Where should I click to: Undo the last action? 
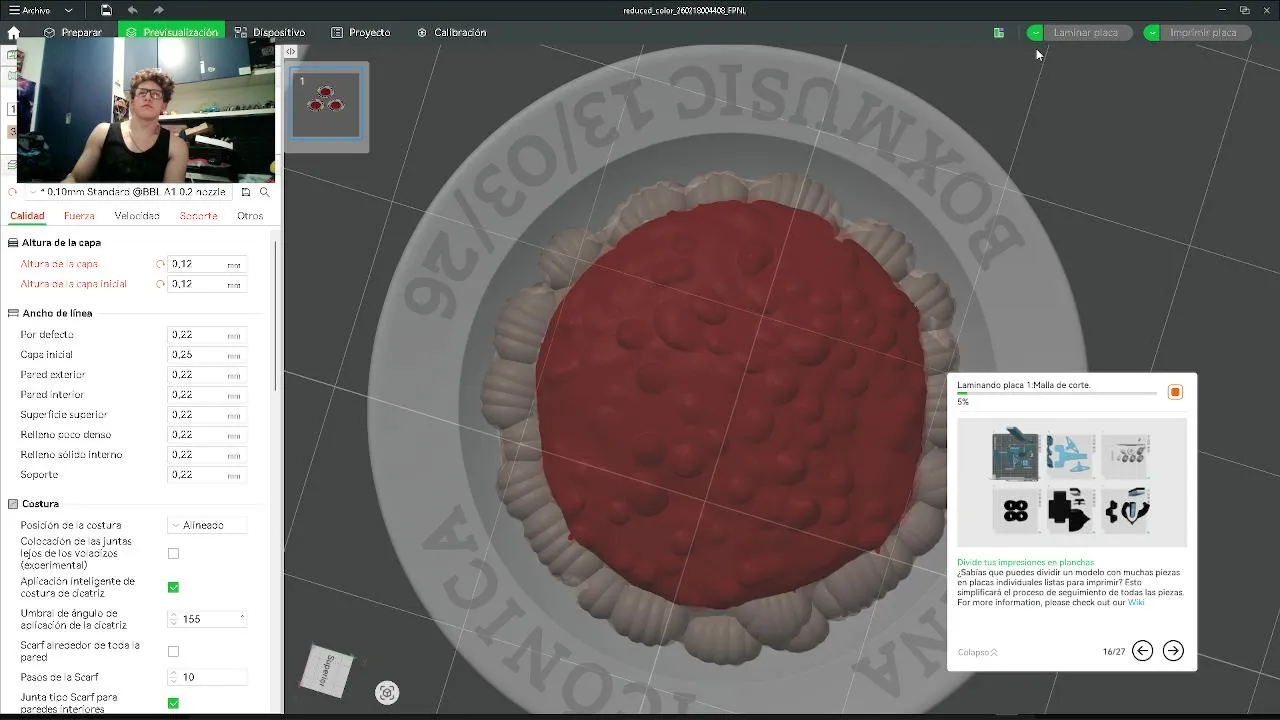pyautogui.click(x=133, y=10)
